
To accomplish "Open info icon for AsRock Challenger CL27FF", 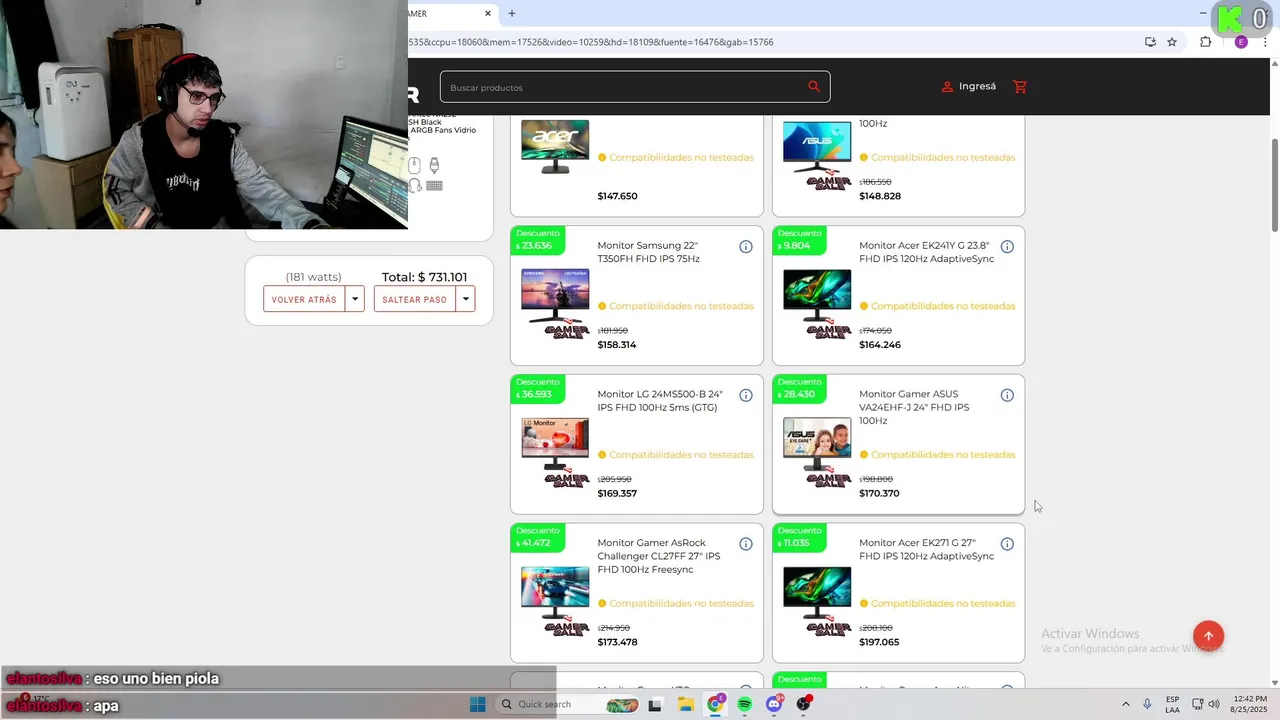I will pos(746,544).
